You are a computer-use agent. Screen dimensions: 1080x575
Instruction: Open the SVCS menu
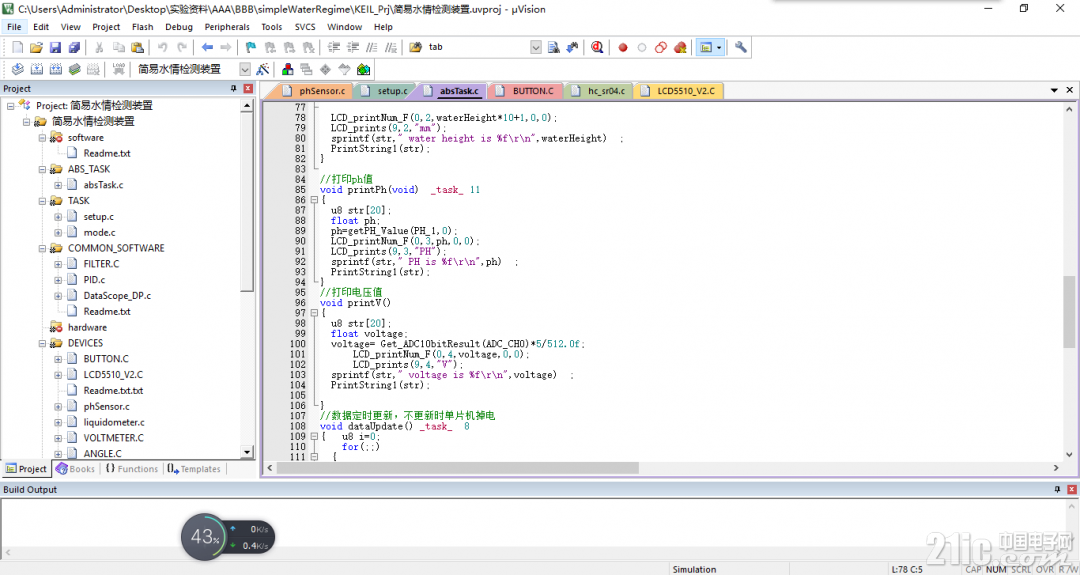(305, 27)
